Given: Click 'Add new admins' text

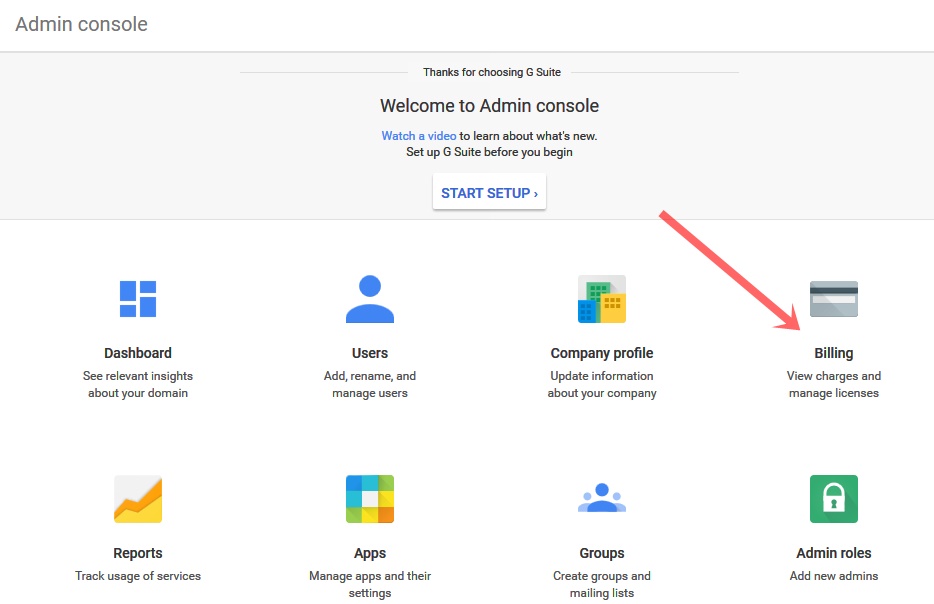Looking at the screenshot, I should point(833,576).
